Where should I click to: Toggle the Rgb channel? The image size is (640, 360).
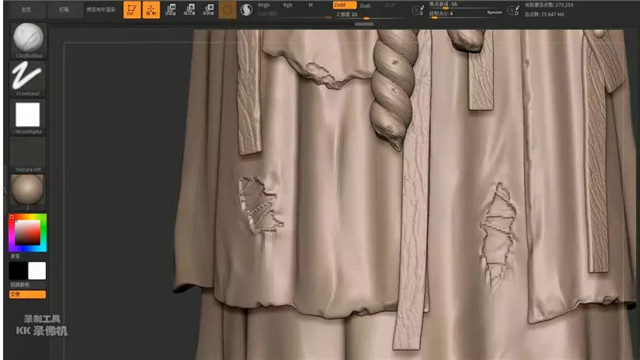288,5
